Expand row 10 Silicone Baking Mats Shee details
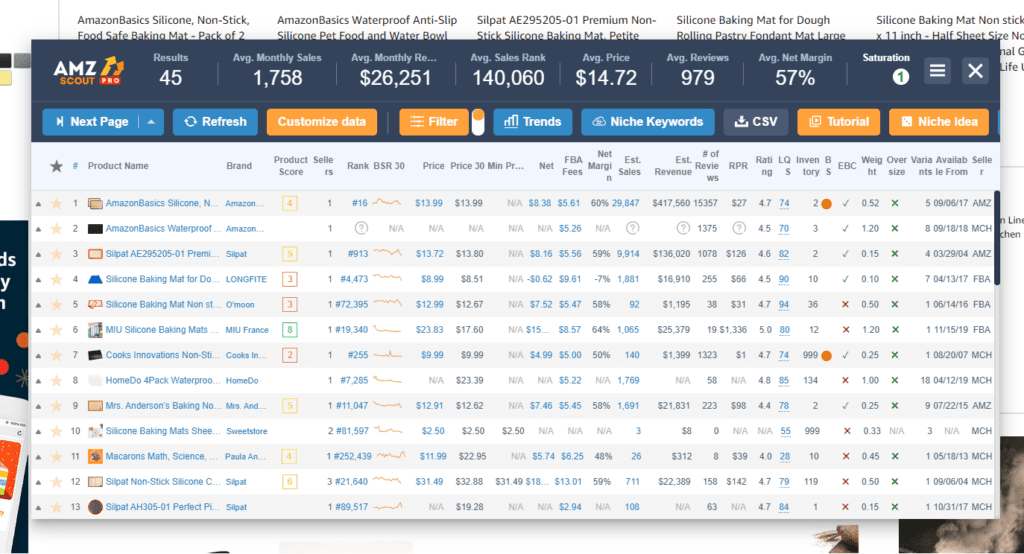Screen dimensions: 1024x554 click(x=38, y=432)
